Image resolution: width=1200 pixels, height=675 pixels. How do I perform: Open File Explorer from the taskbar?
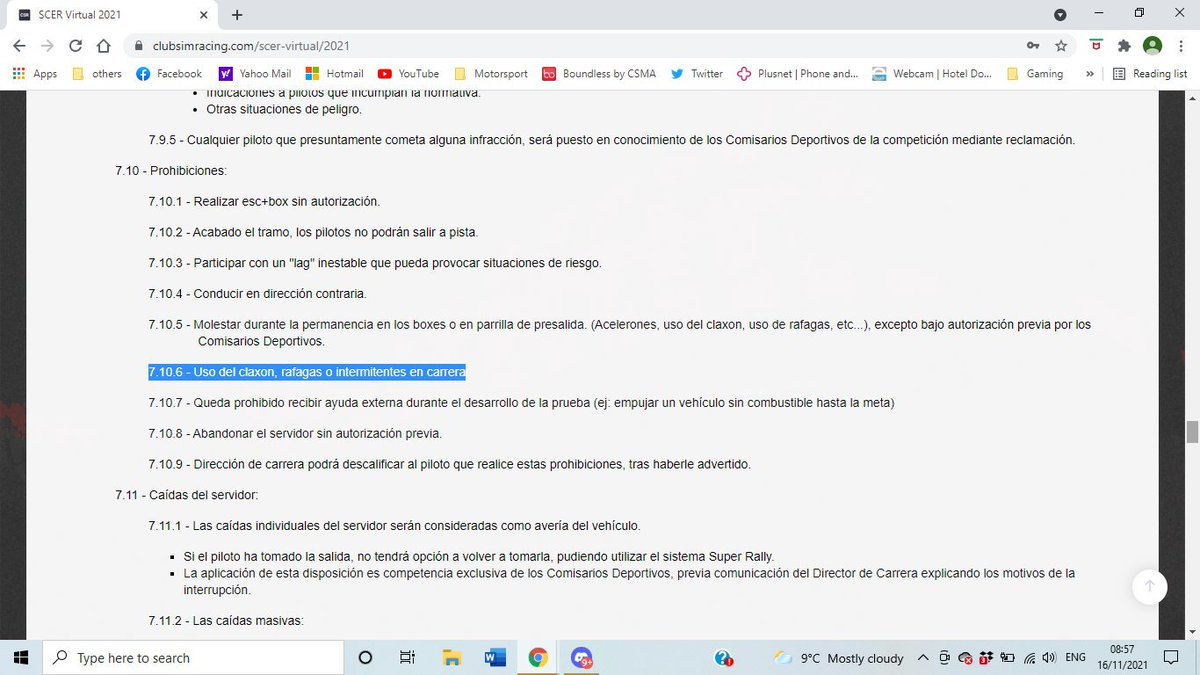click(x=451, y=657)
